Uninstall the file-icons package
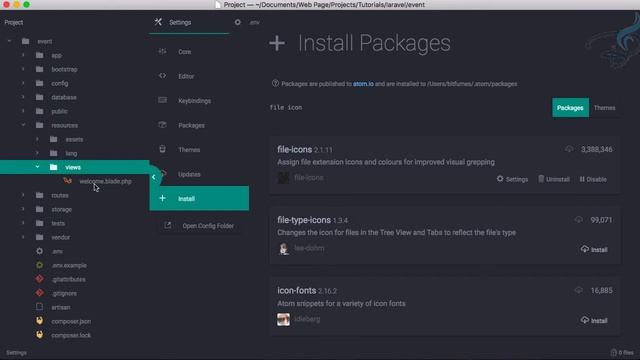The width and height of the screenshot is (640, 360). [x=554, y=179]
